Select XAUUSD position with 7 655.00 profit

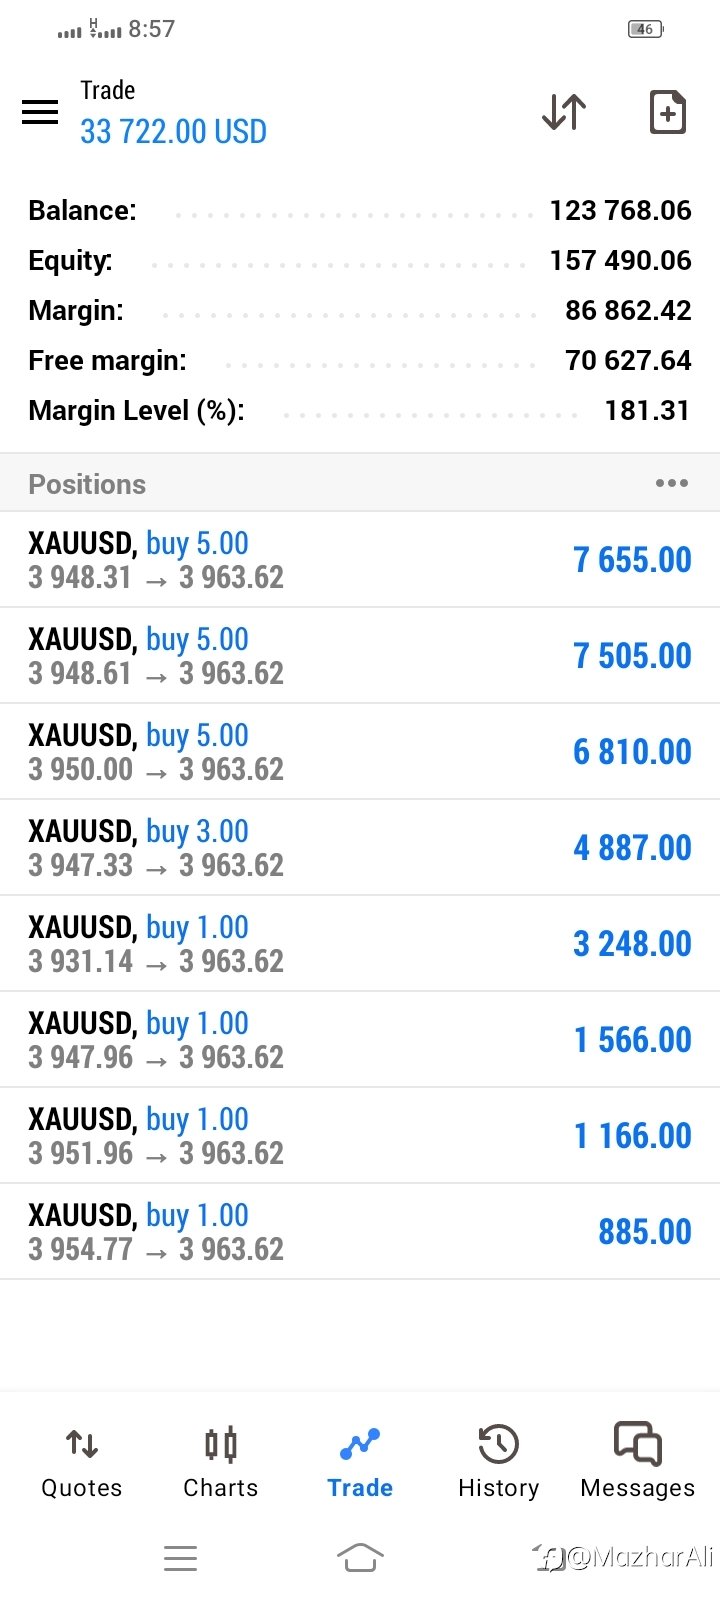point(360,560)
